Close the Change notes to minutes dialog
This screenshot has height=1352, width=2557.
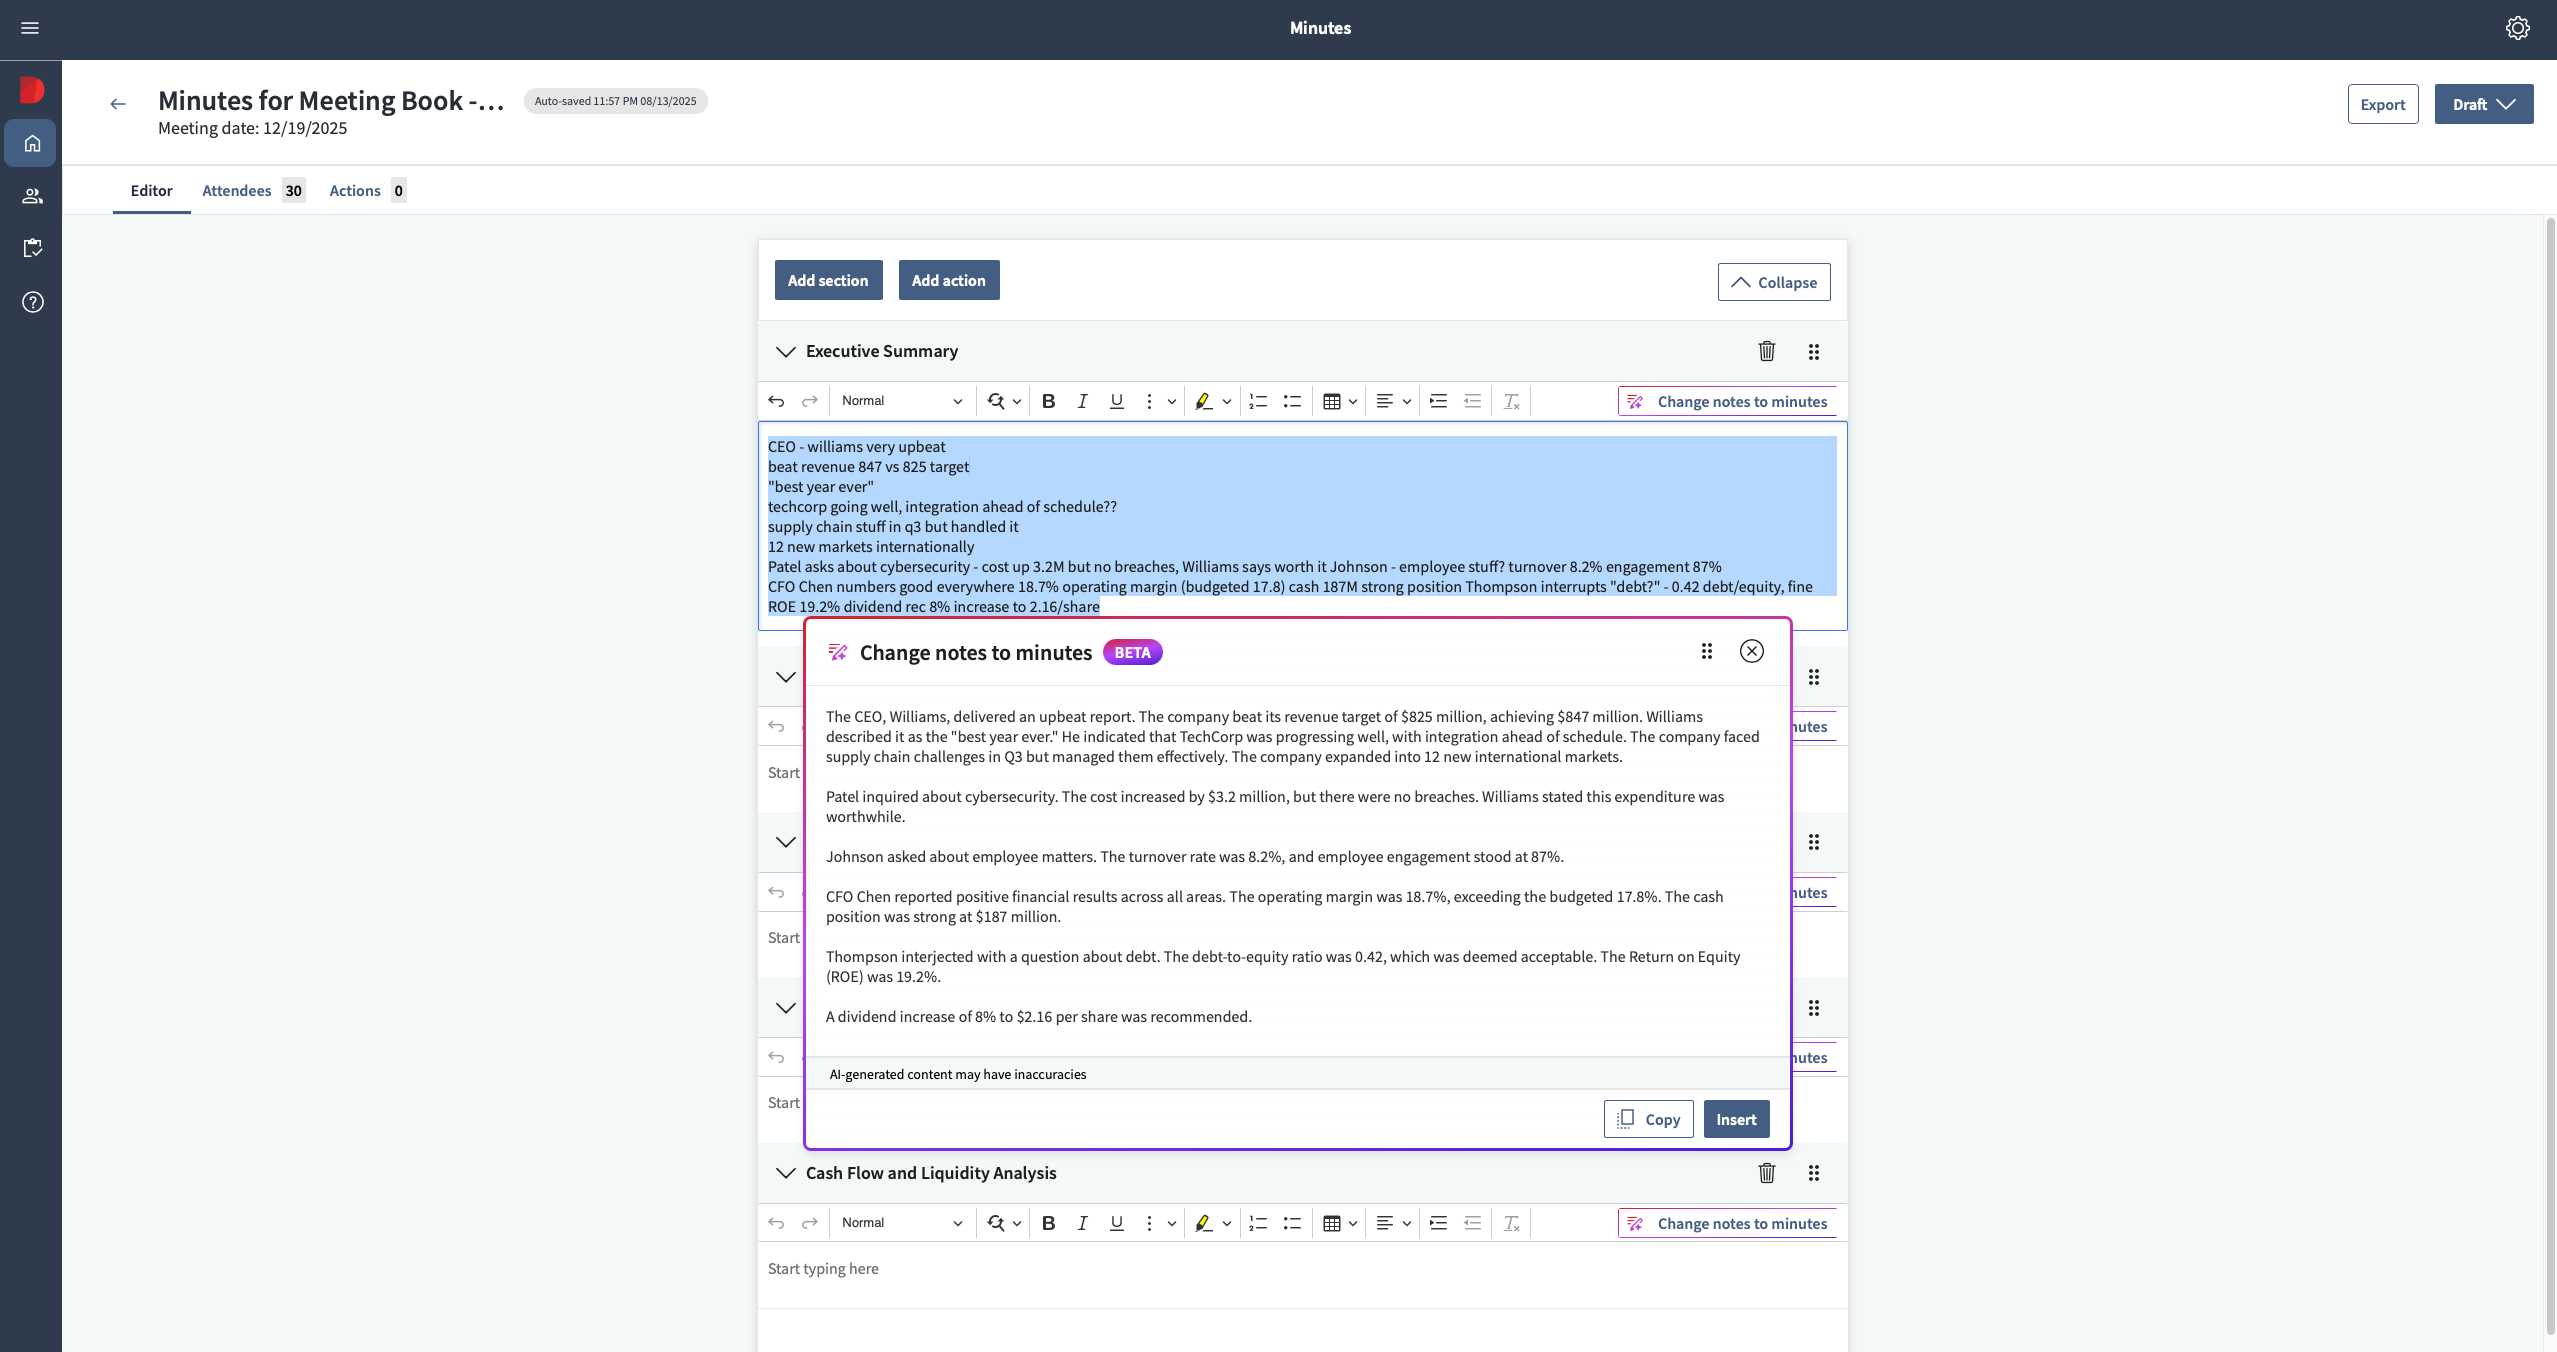(x=1751, y=651)
